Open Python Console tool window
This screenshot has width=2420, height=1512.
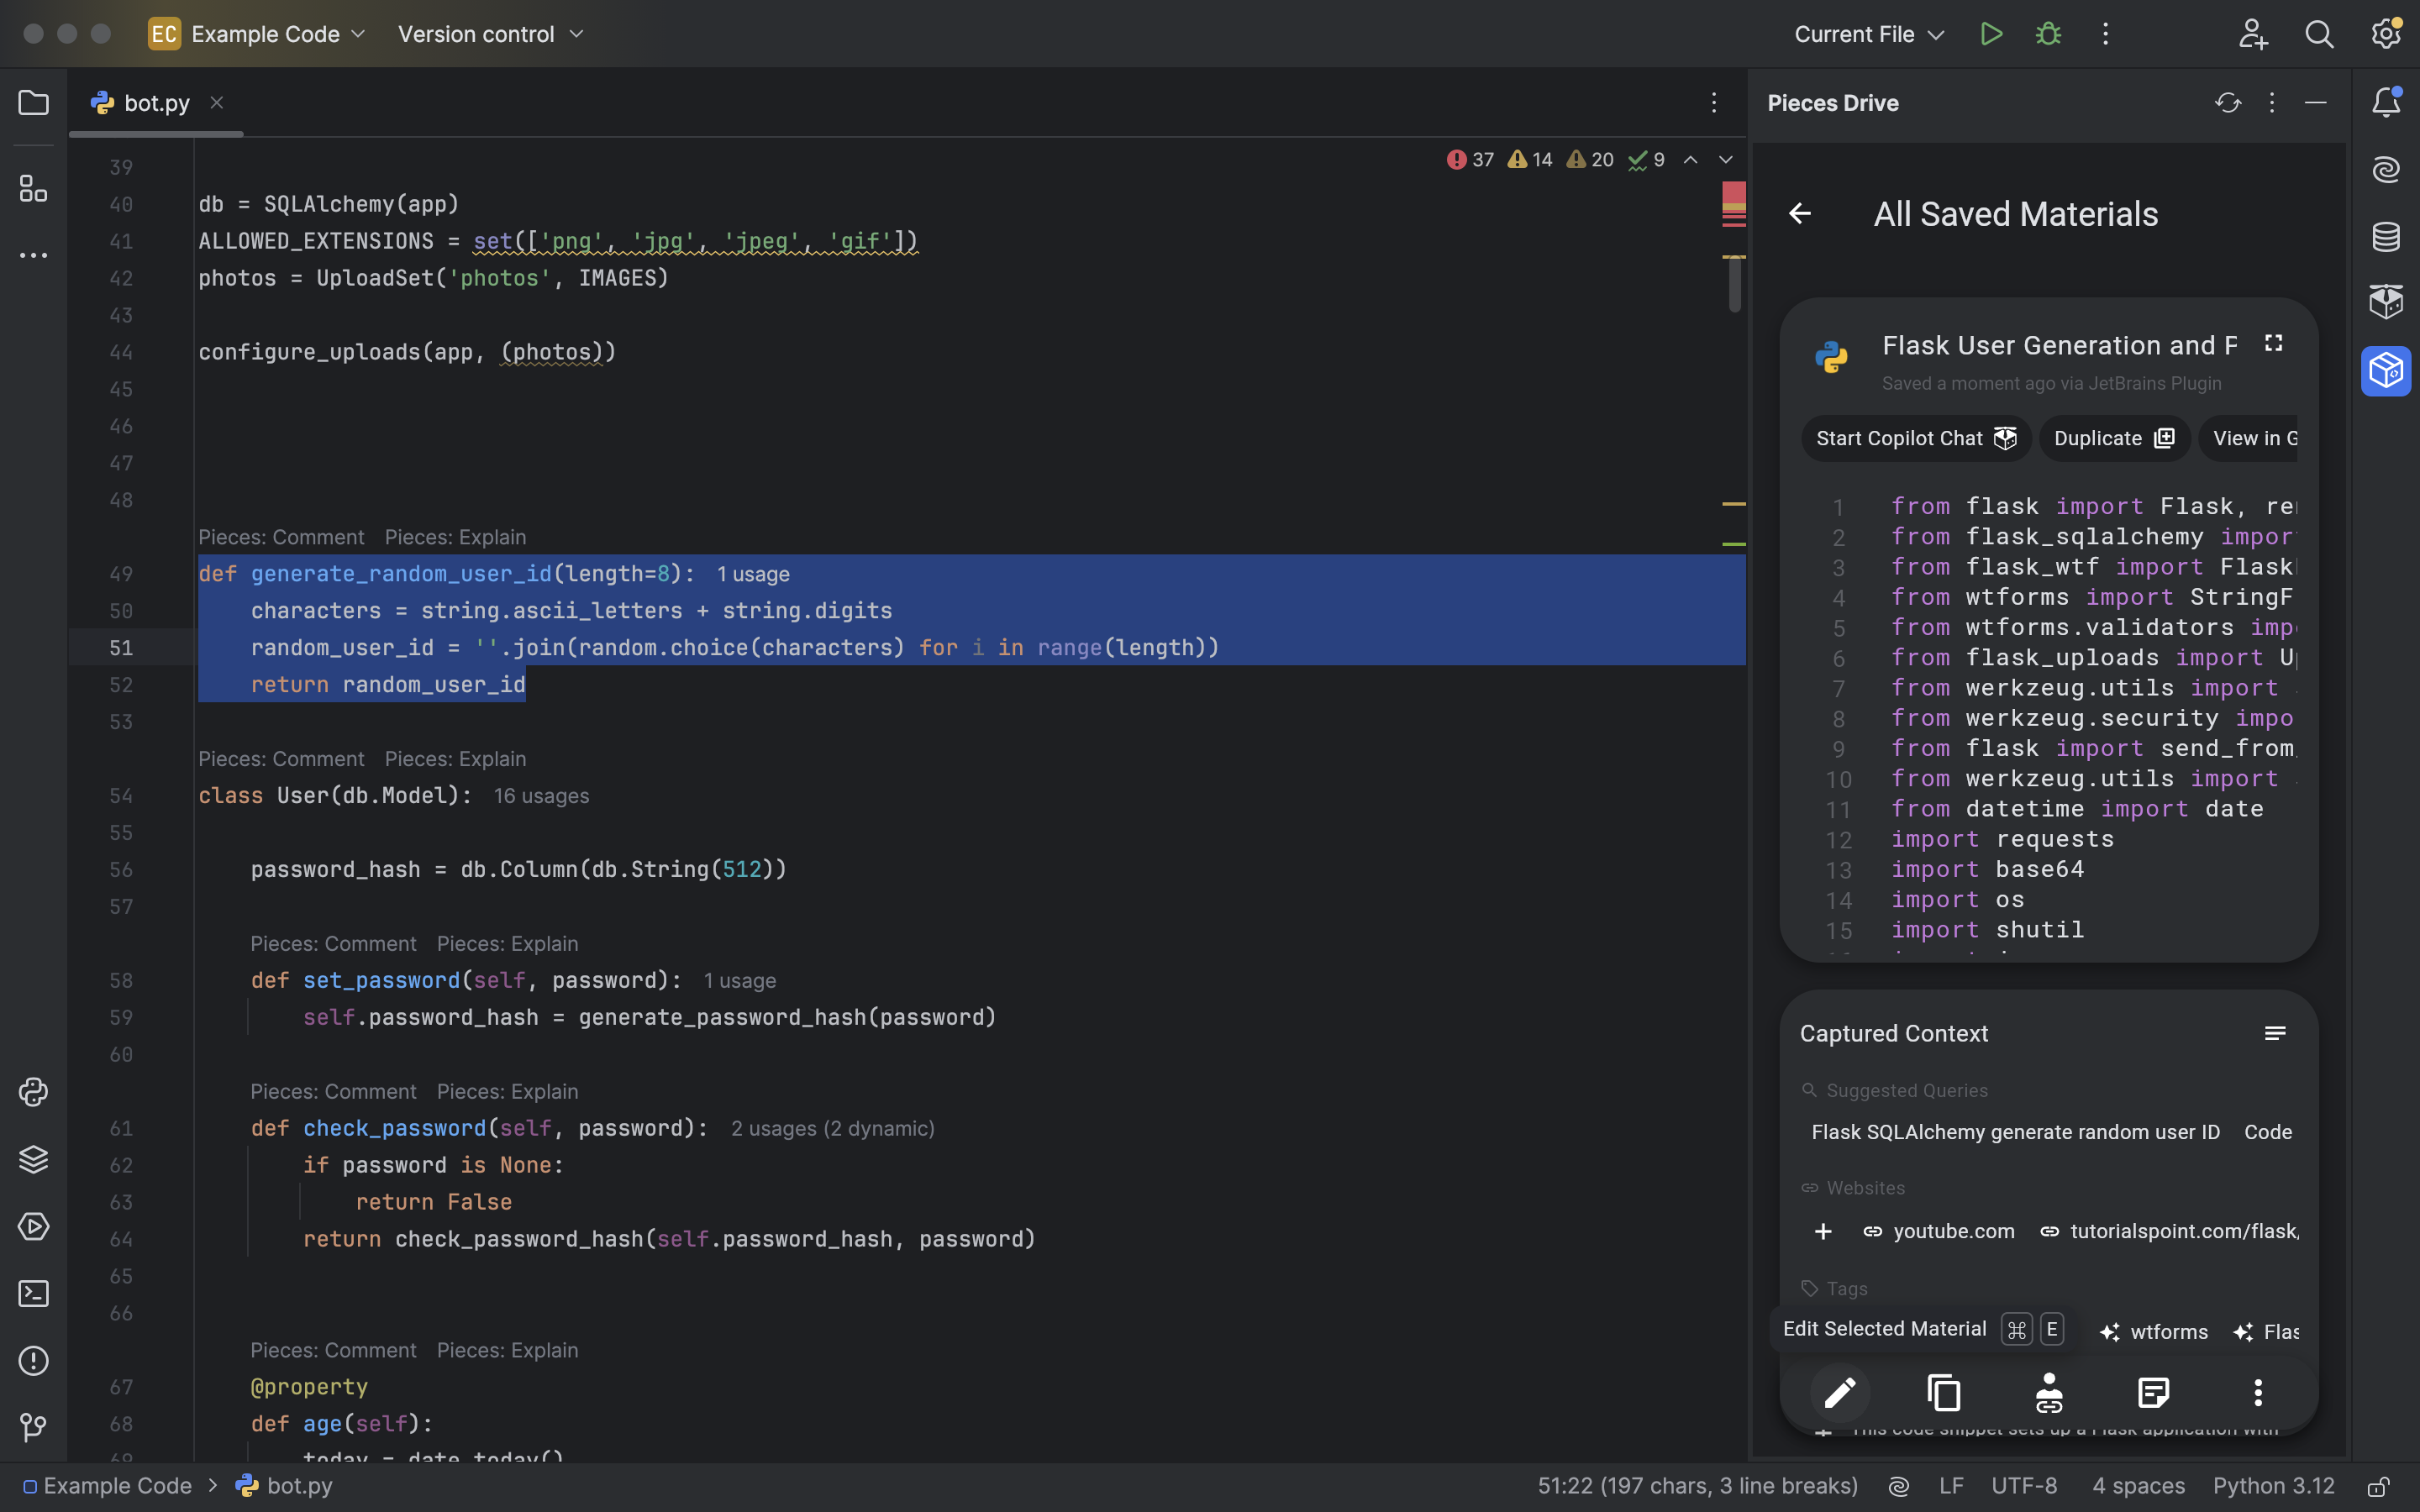coord(33,1092)
